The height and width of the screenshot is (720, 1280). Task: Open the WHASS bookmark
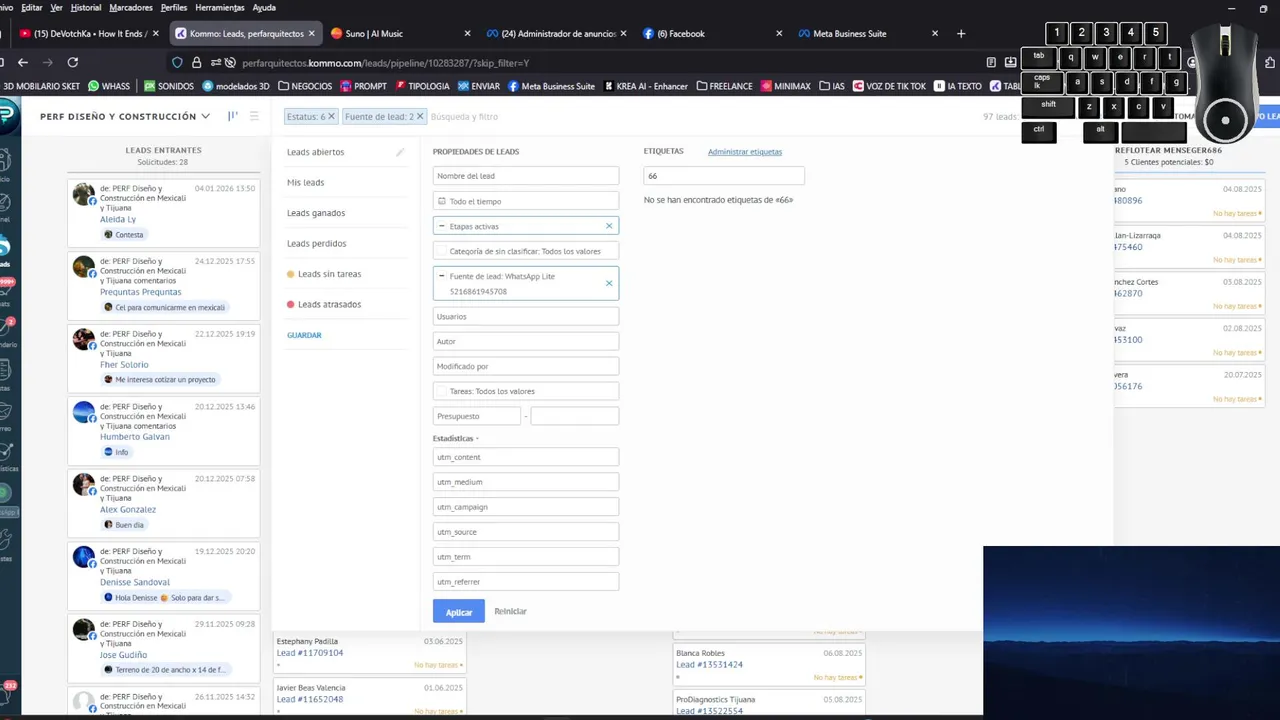pos(109,86)
